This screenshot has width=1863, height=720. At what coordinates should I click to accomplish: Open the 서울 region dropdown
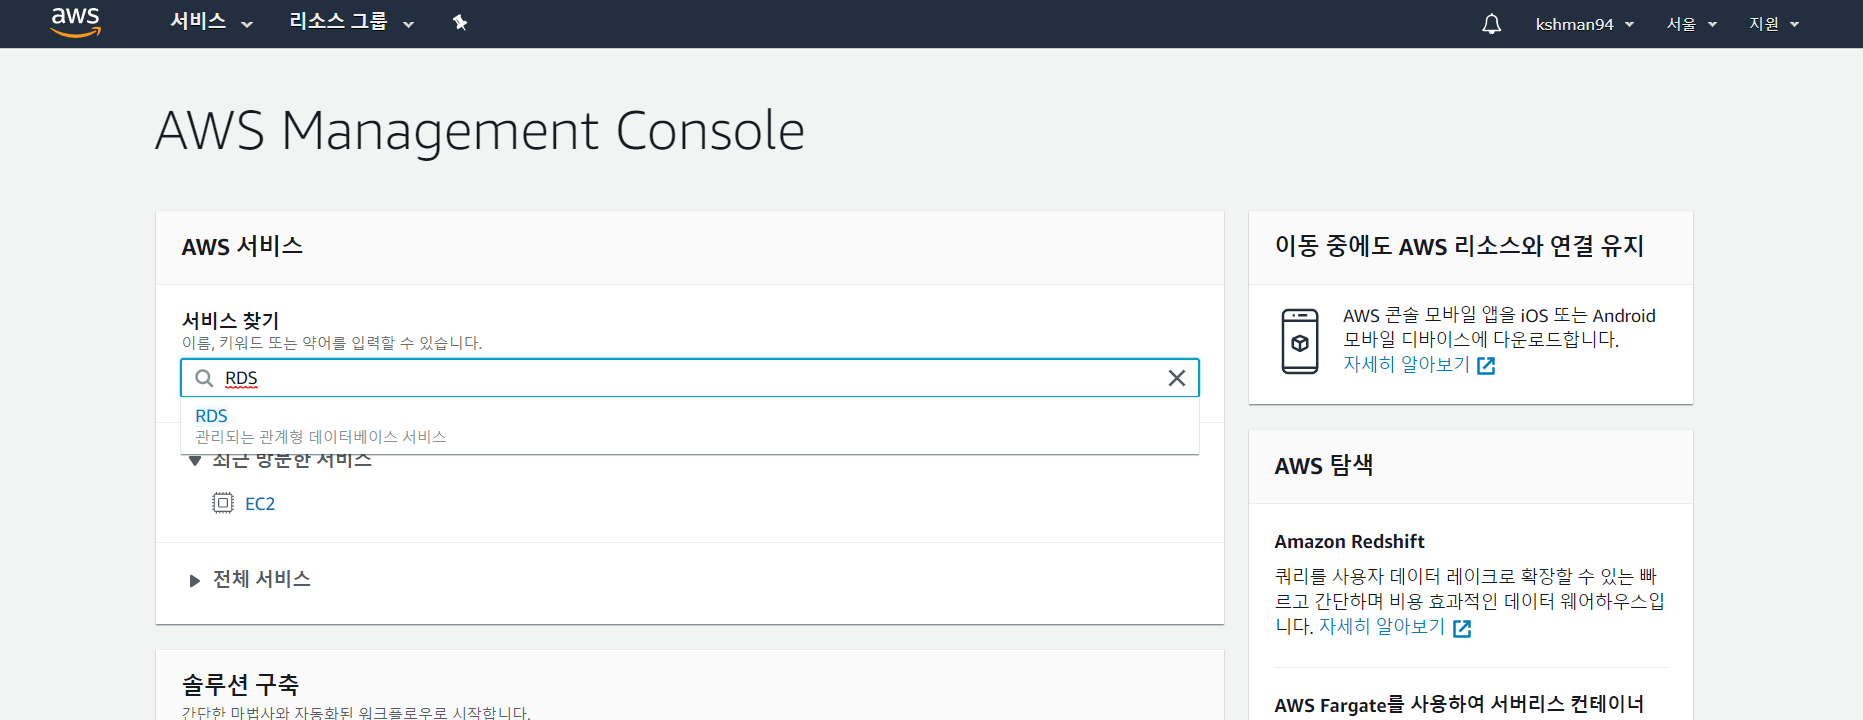click(1691, 24)
